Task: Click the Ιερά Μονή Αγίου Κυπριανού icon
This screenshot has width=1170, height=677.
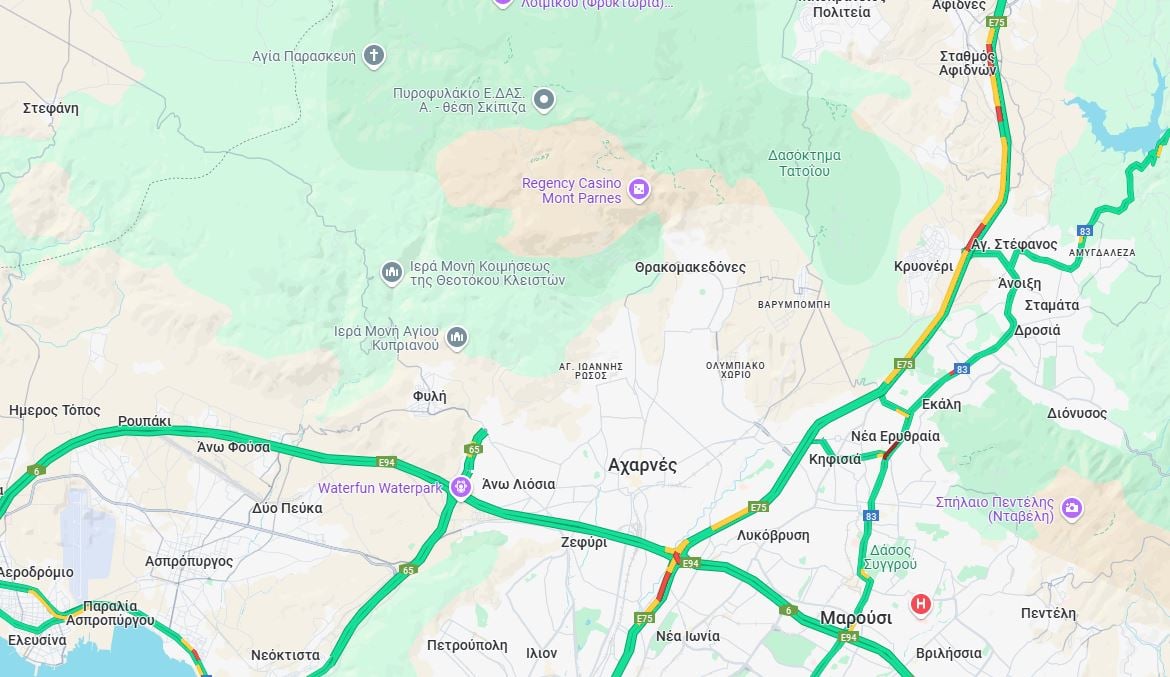Action: (457, 338)
